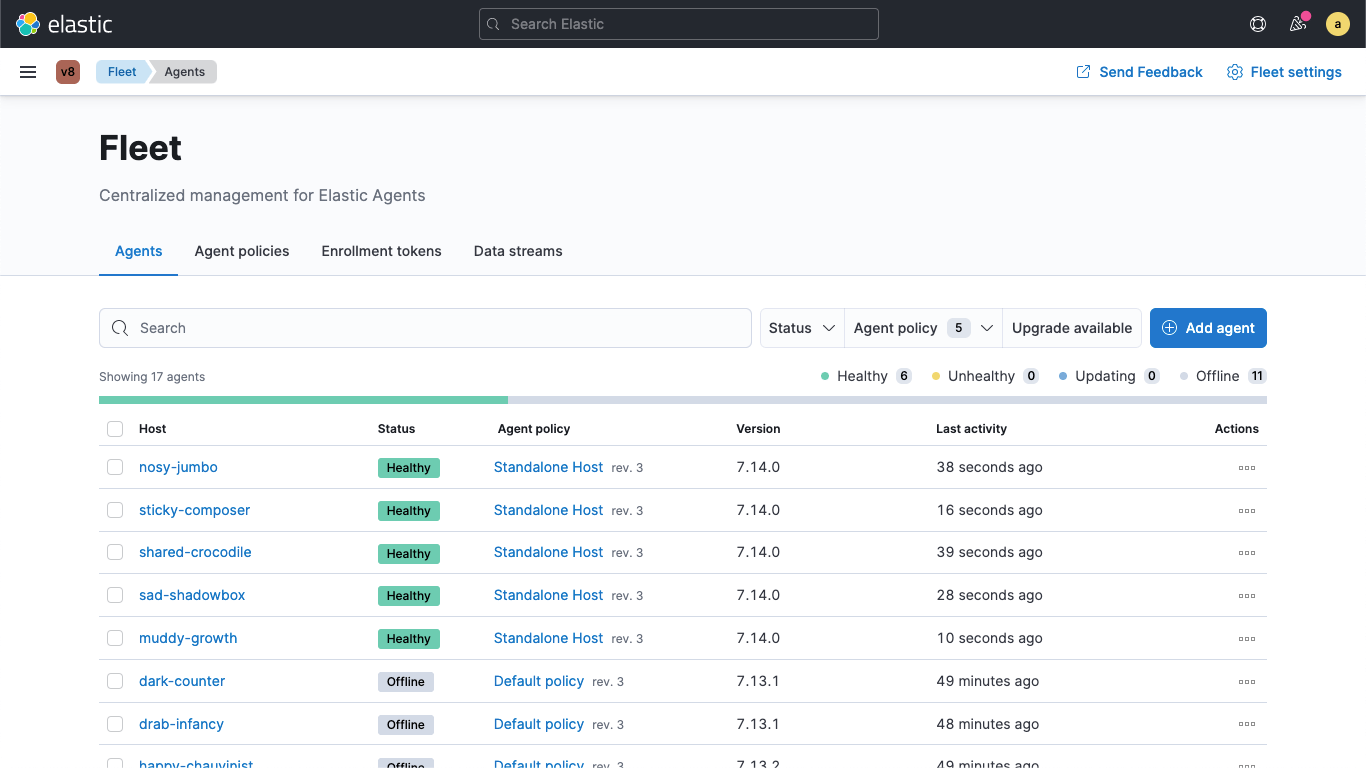Focus the agents Search field

pos(425,328)
